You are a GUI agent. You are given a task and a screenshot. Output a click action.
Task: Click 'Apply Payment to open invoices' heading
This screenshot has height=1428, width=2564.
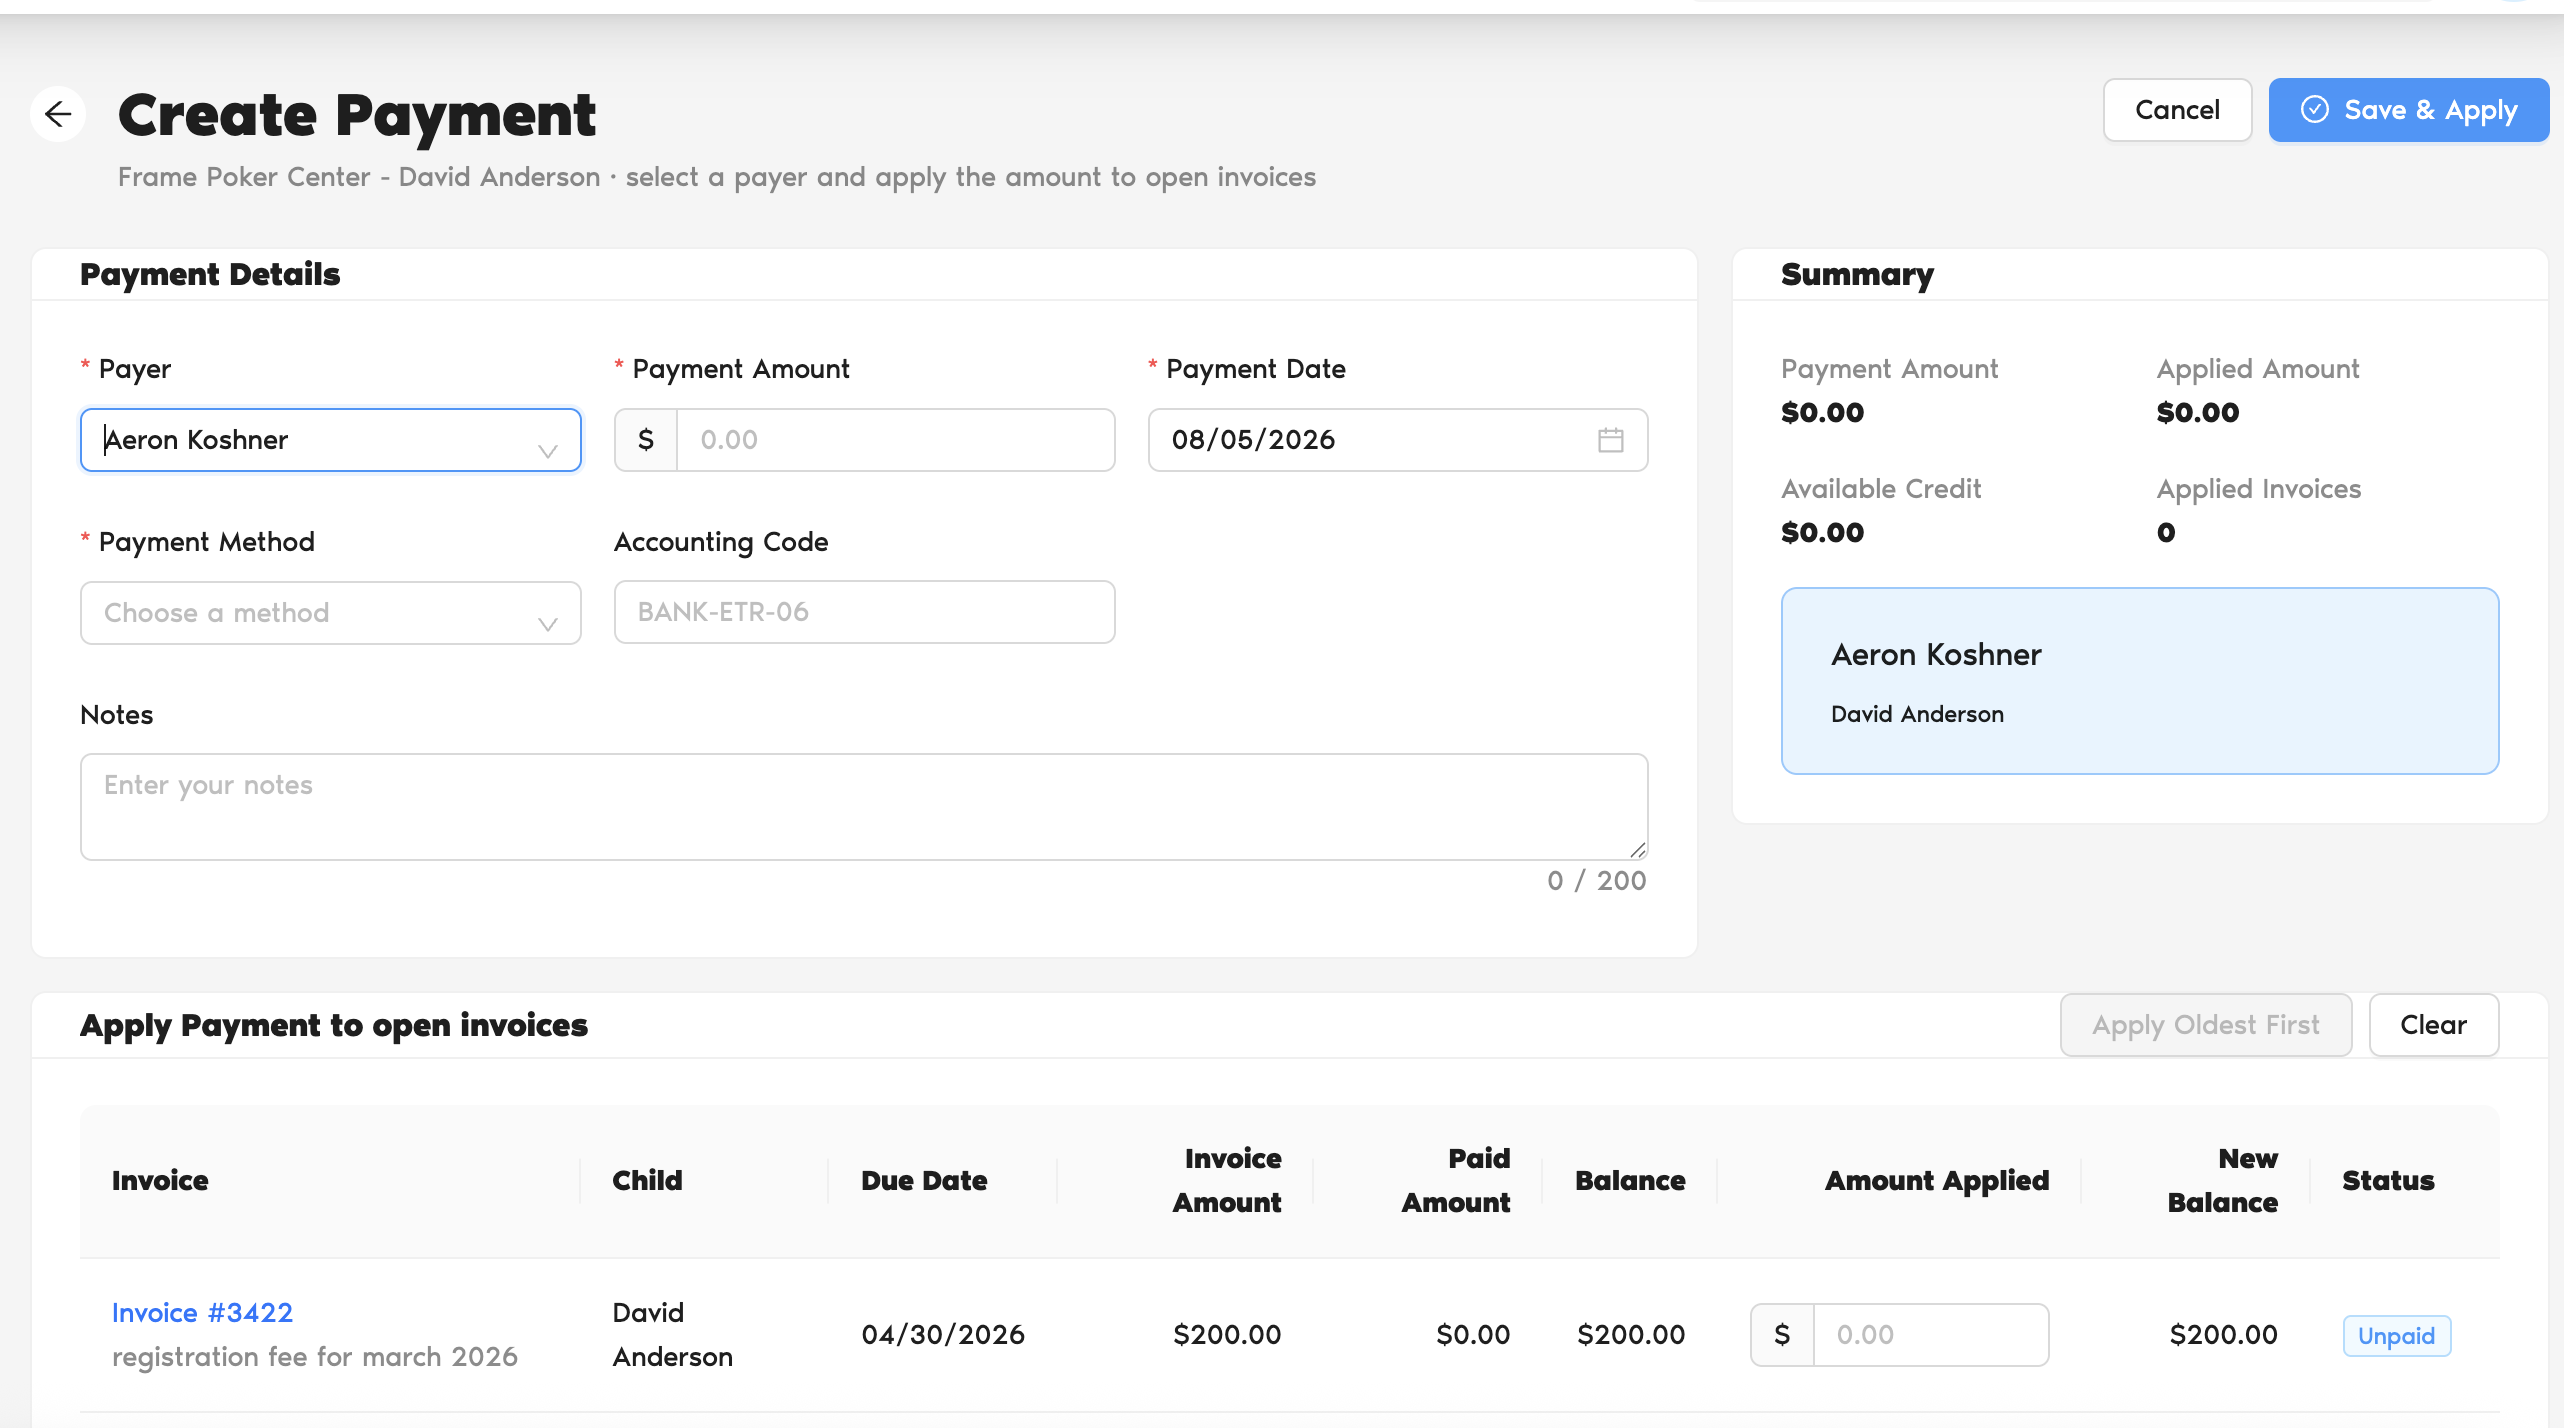pos(334,1026)
